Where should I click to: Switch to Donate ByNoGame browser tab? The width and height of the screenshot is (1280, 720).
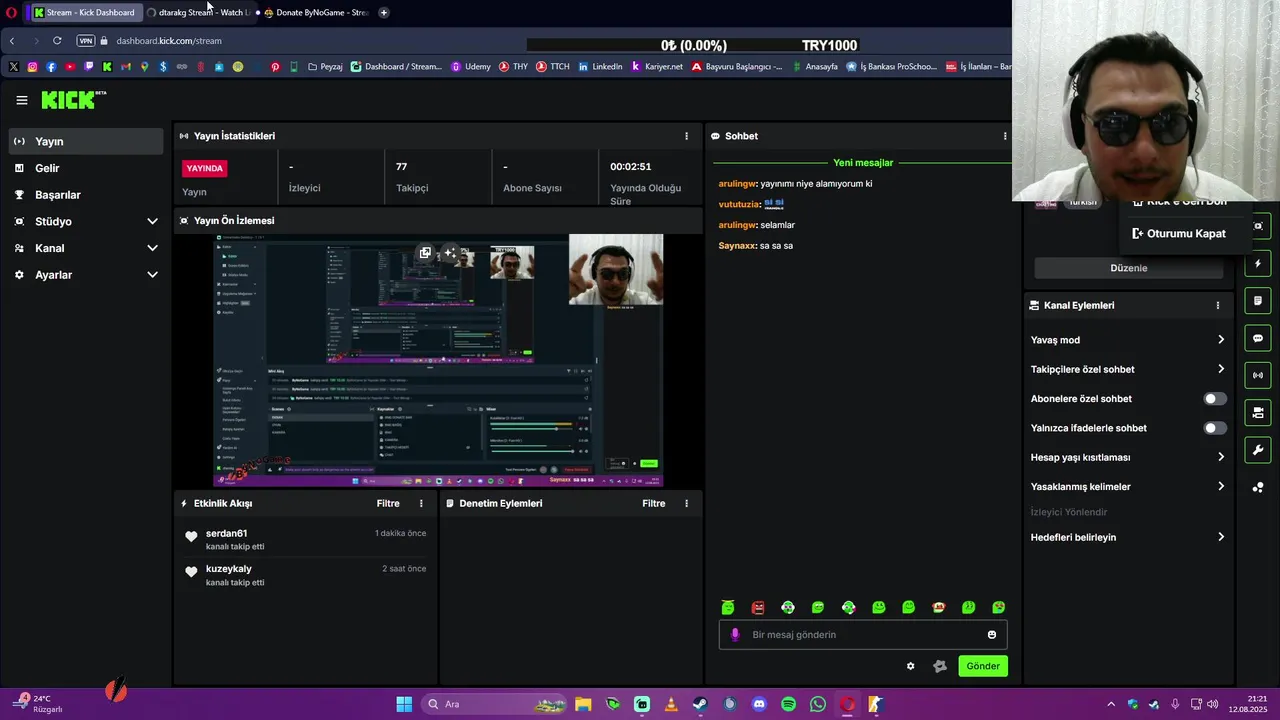click(x=315, y=12)
